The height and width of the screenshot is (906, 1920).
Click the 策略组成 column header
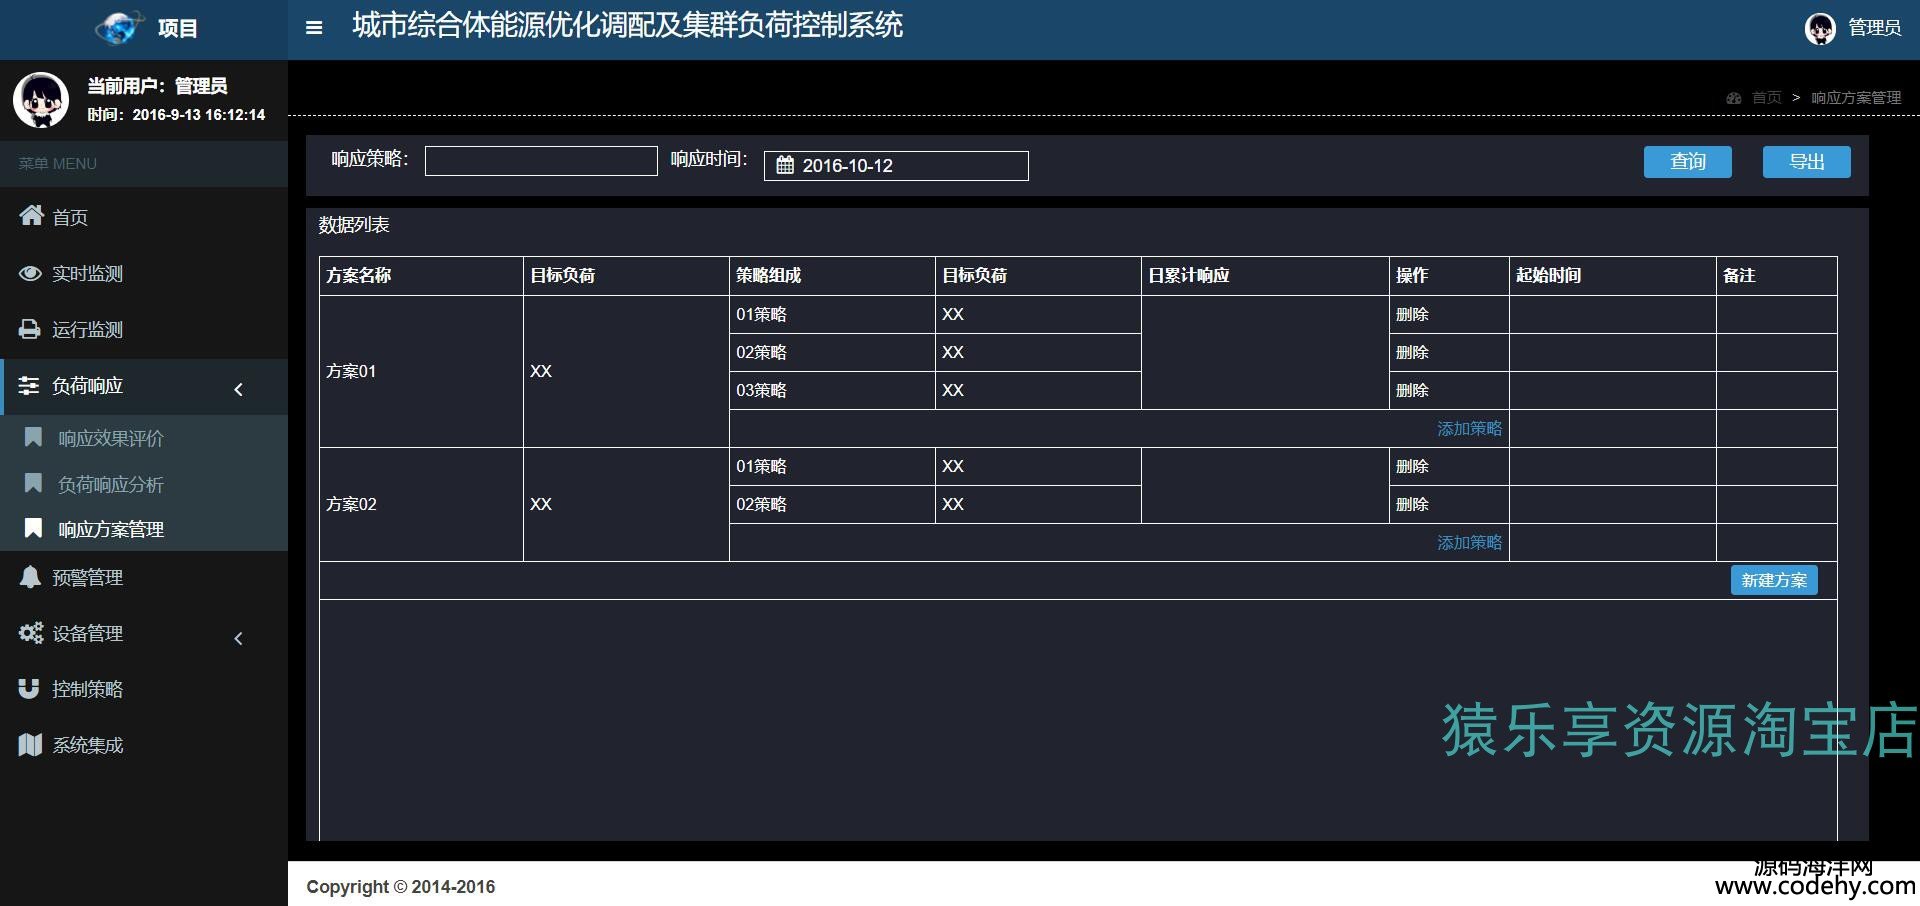point(832,275)
